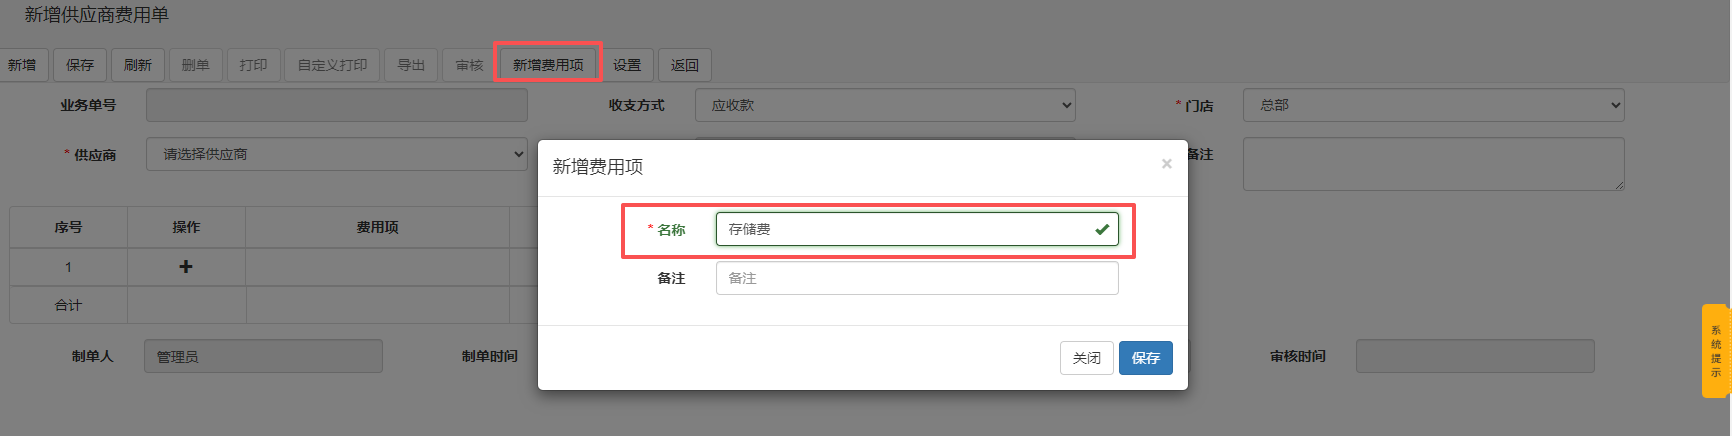Click the 导出 toolbar button

coord(411,65)
